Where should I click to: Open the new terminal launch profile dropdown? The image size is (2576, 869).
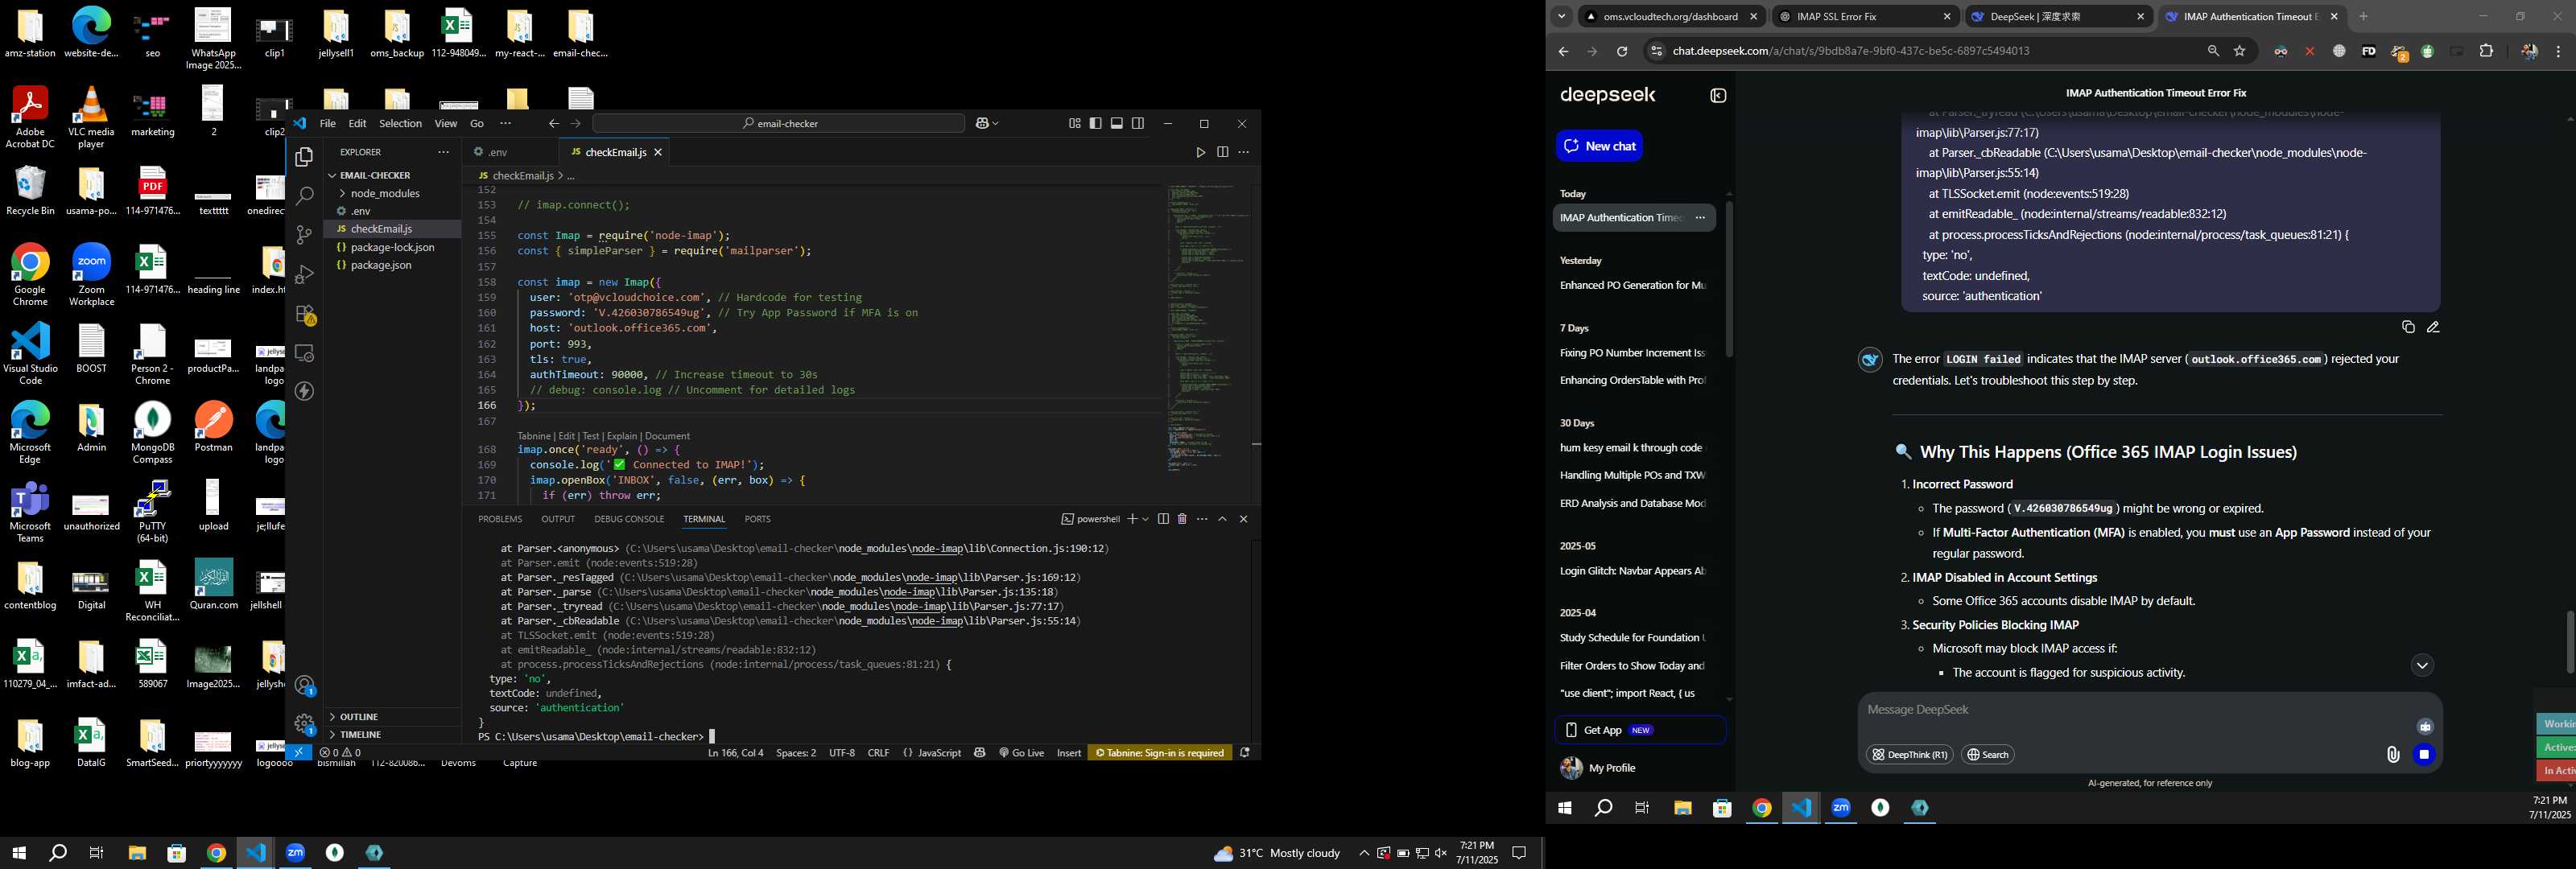pyautogui.click(x=1145, y=519)
